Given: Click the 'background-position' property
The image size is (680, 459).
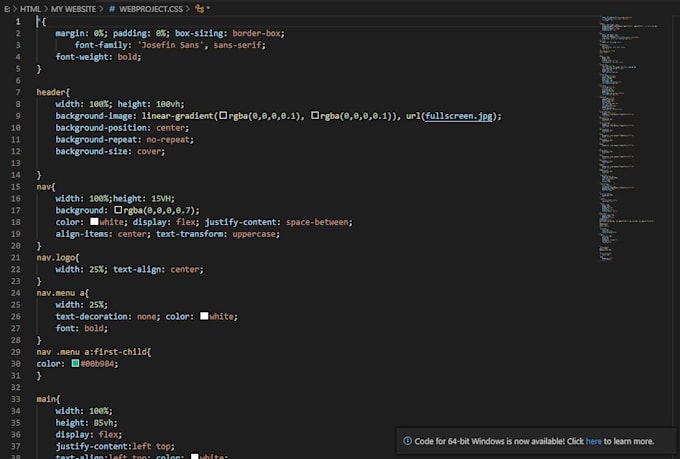Looking at the screenshot, I should coord(101,128).
